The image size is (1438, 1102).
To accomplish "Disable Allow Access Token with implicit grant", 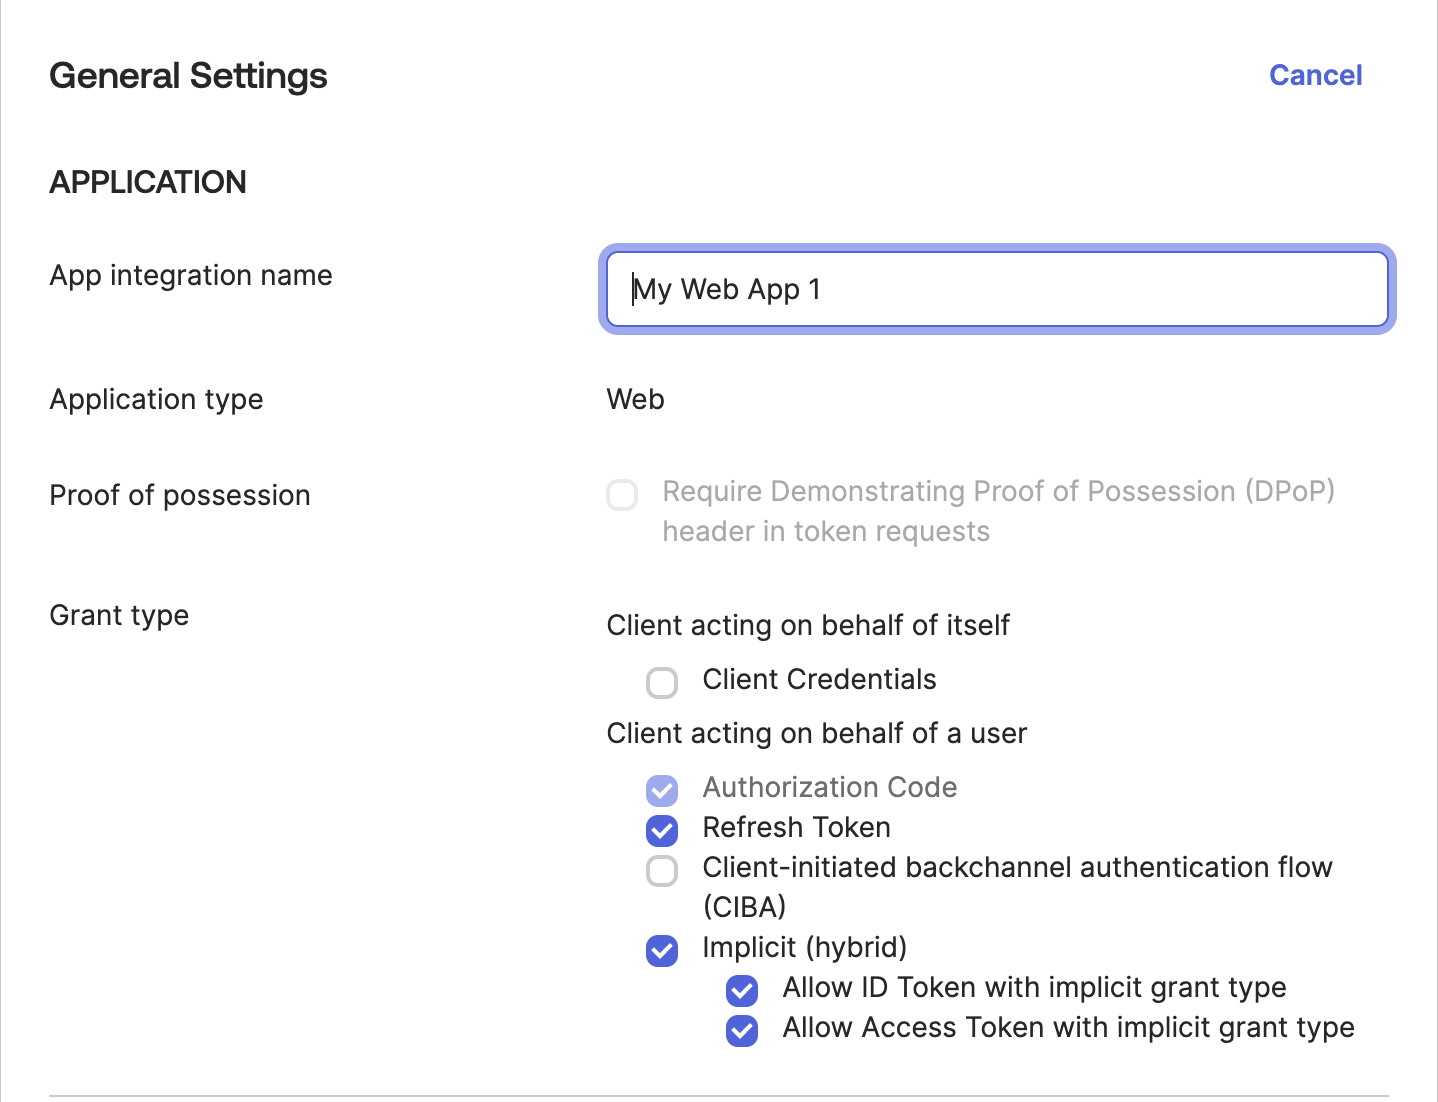I will click(x=742, y=1030).
